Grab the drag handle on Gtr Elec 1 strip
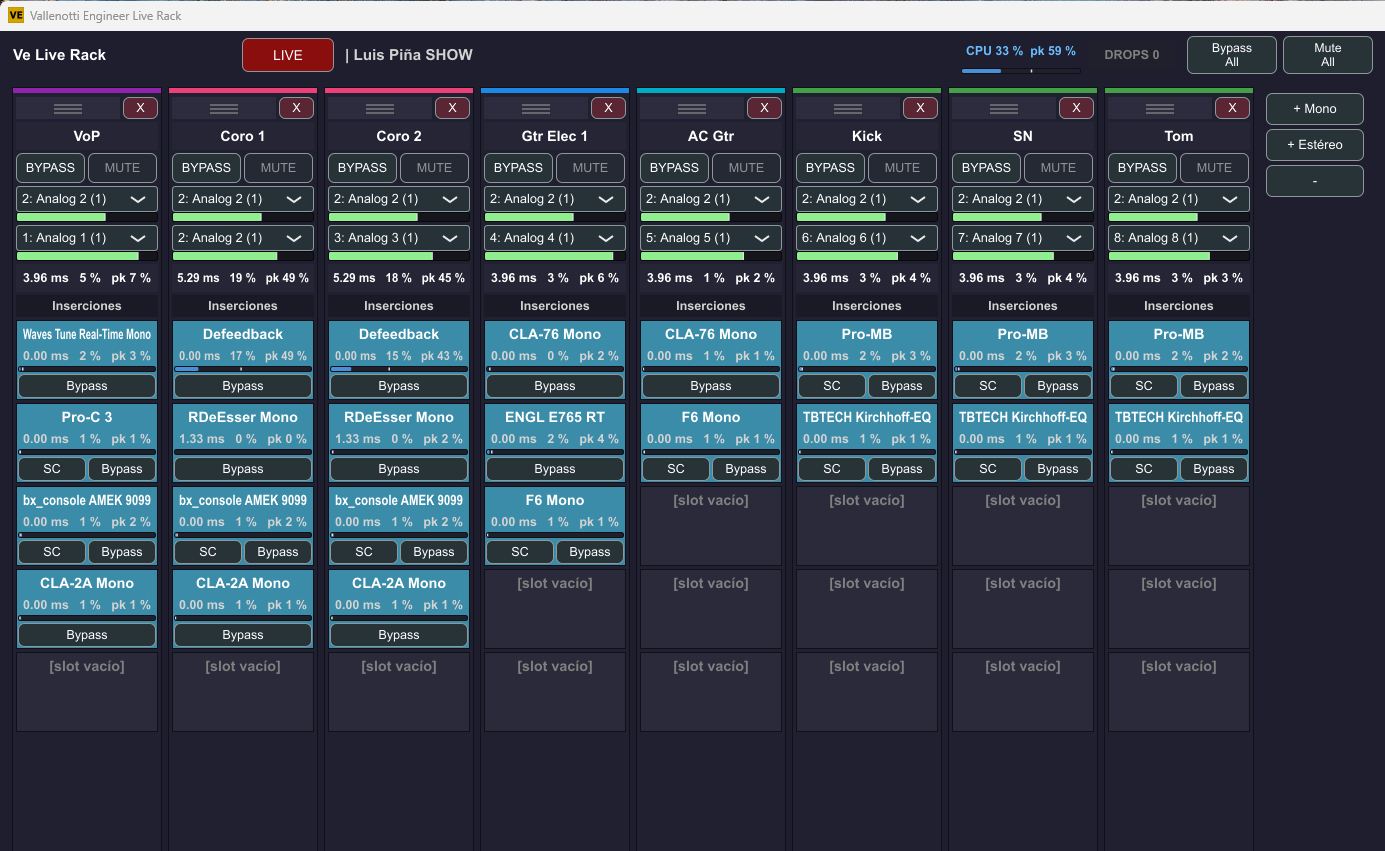The width and height of the screenshot is (1385, 851). coord(536,108)
